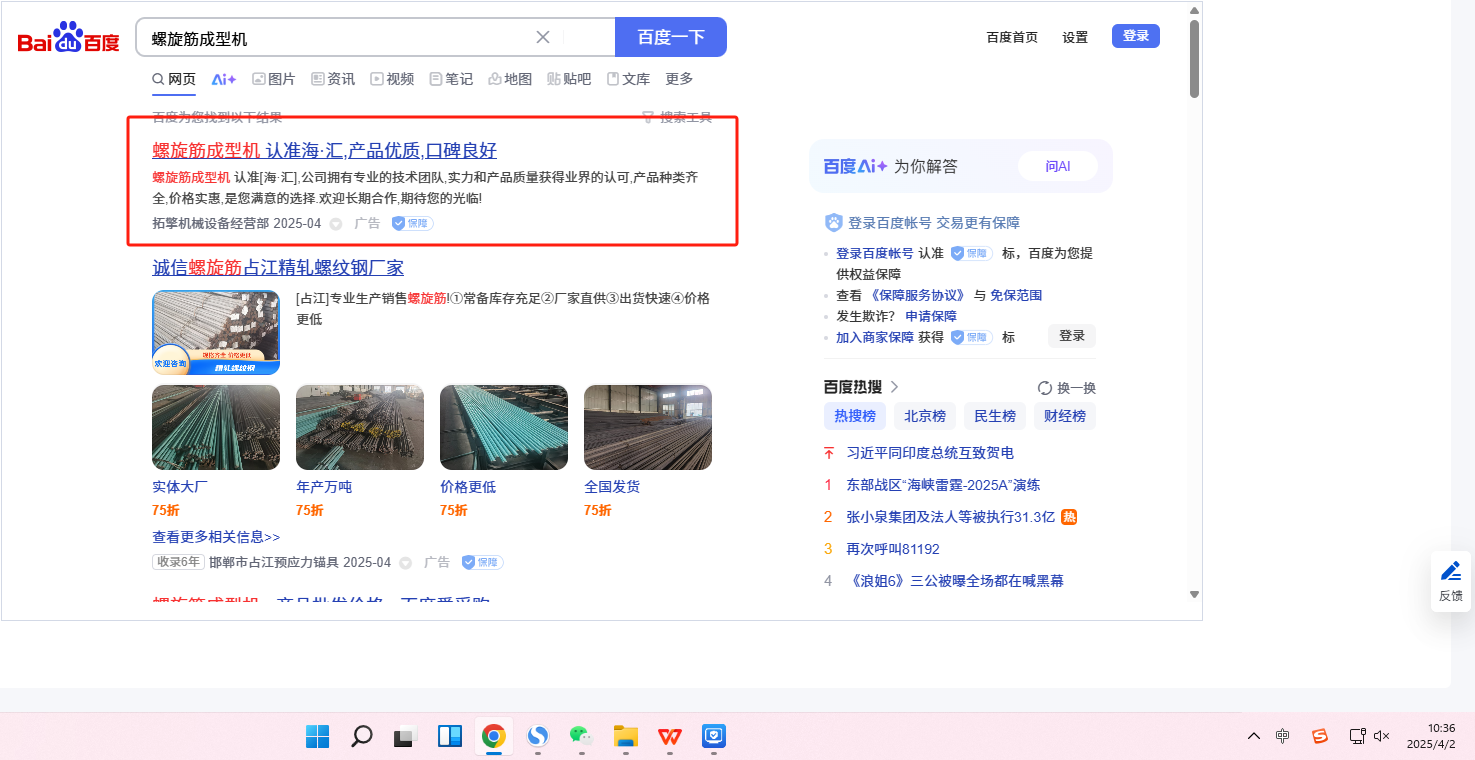Viewport: 1475px width, 760px height.
Task: Open File Explorer in the taskbar
Action: (x=625, y=737)
